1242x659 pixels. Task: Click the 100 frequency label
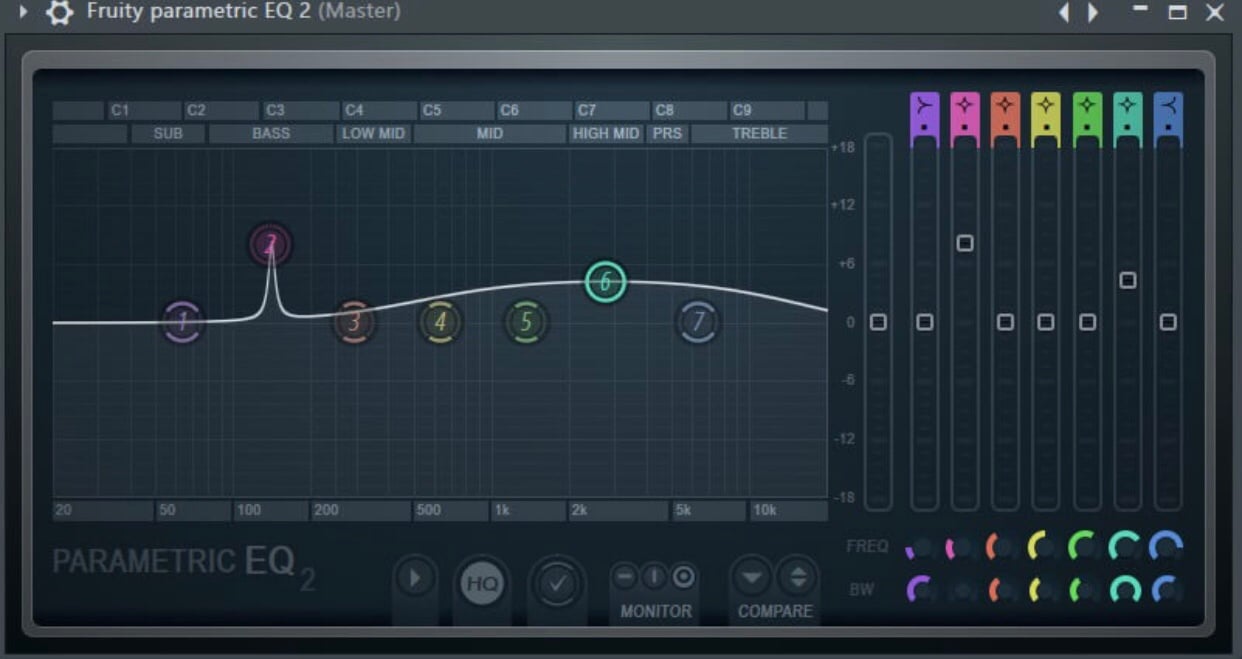click(249, 510)
